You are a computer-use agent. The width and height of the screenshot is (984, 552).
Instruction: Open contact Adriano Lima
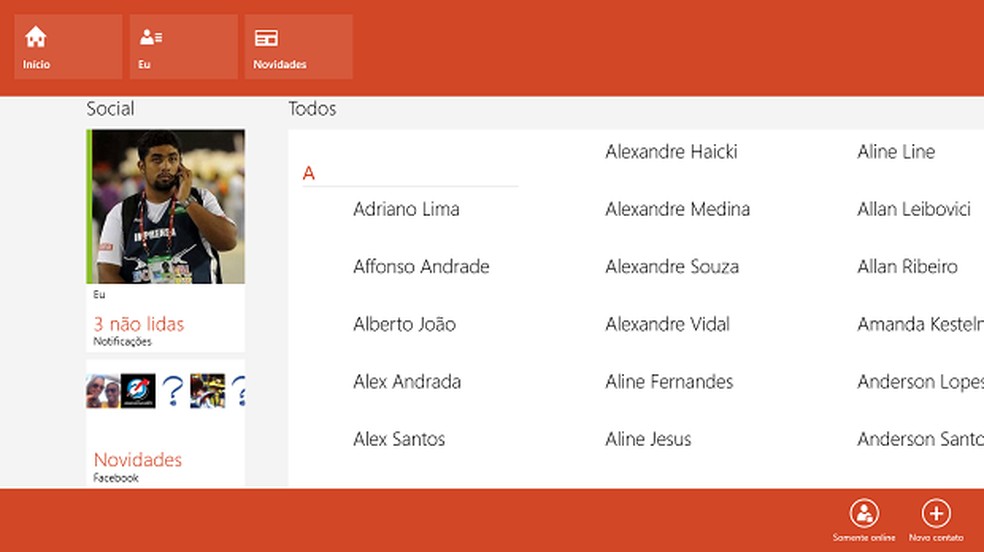(406, 209)
